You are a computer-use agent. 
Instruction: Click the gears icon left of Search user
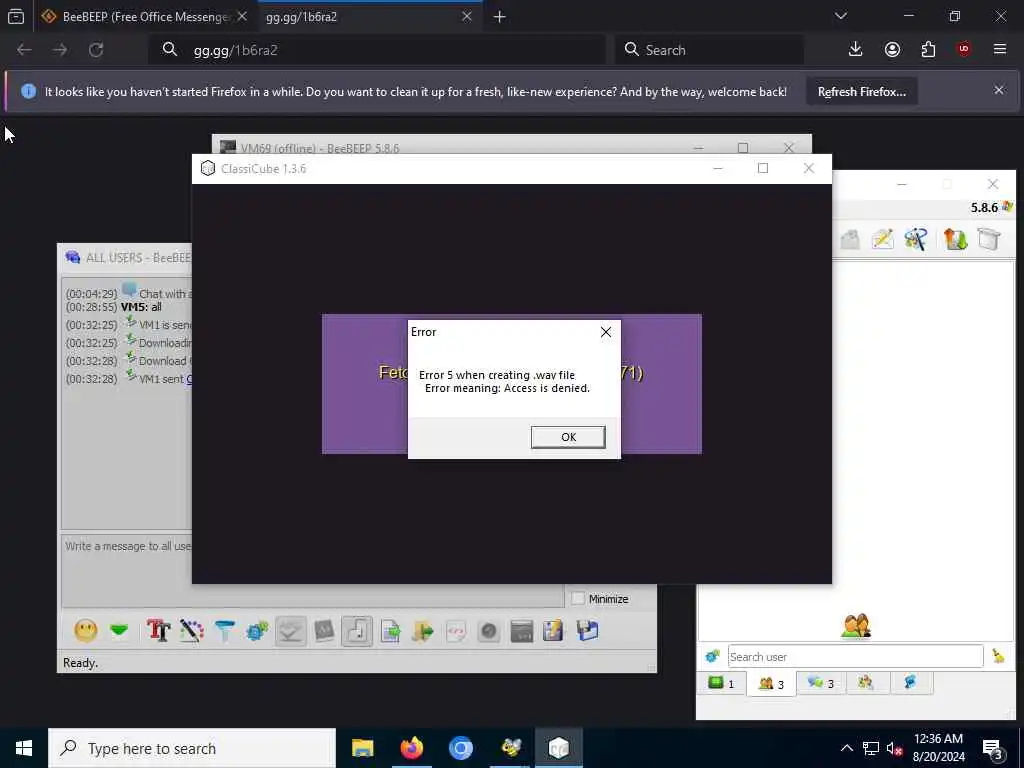click(712, 656)
